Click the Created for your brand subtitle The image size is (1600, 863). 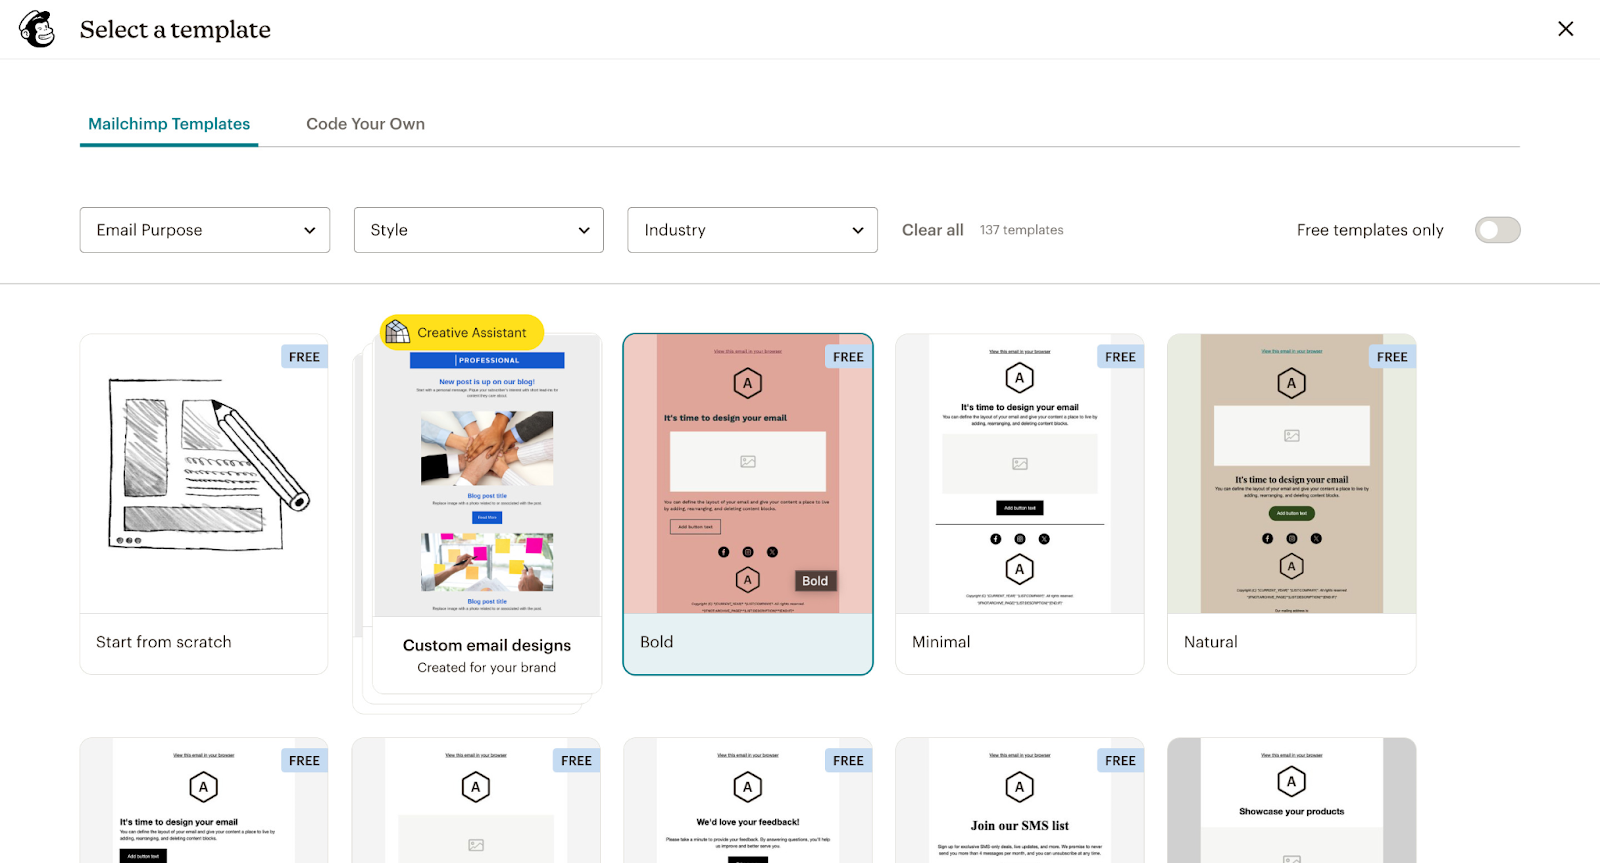pos(487,668)
